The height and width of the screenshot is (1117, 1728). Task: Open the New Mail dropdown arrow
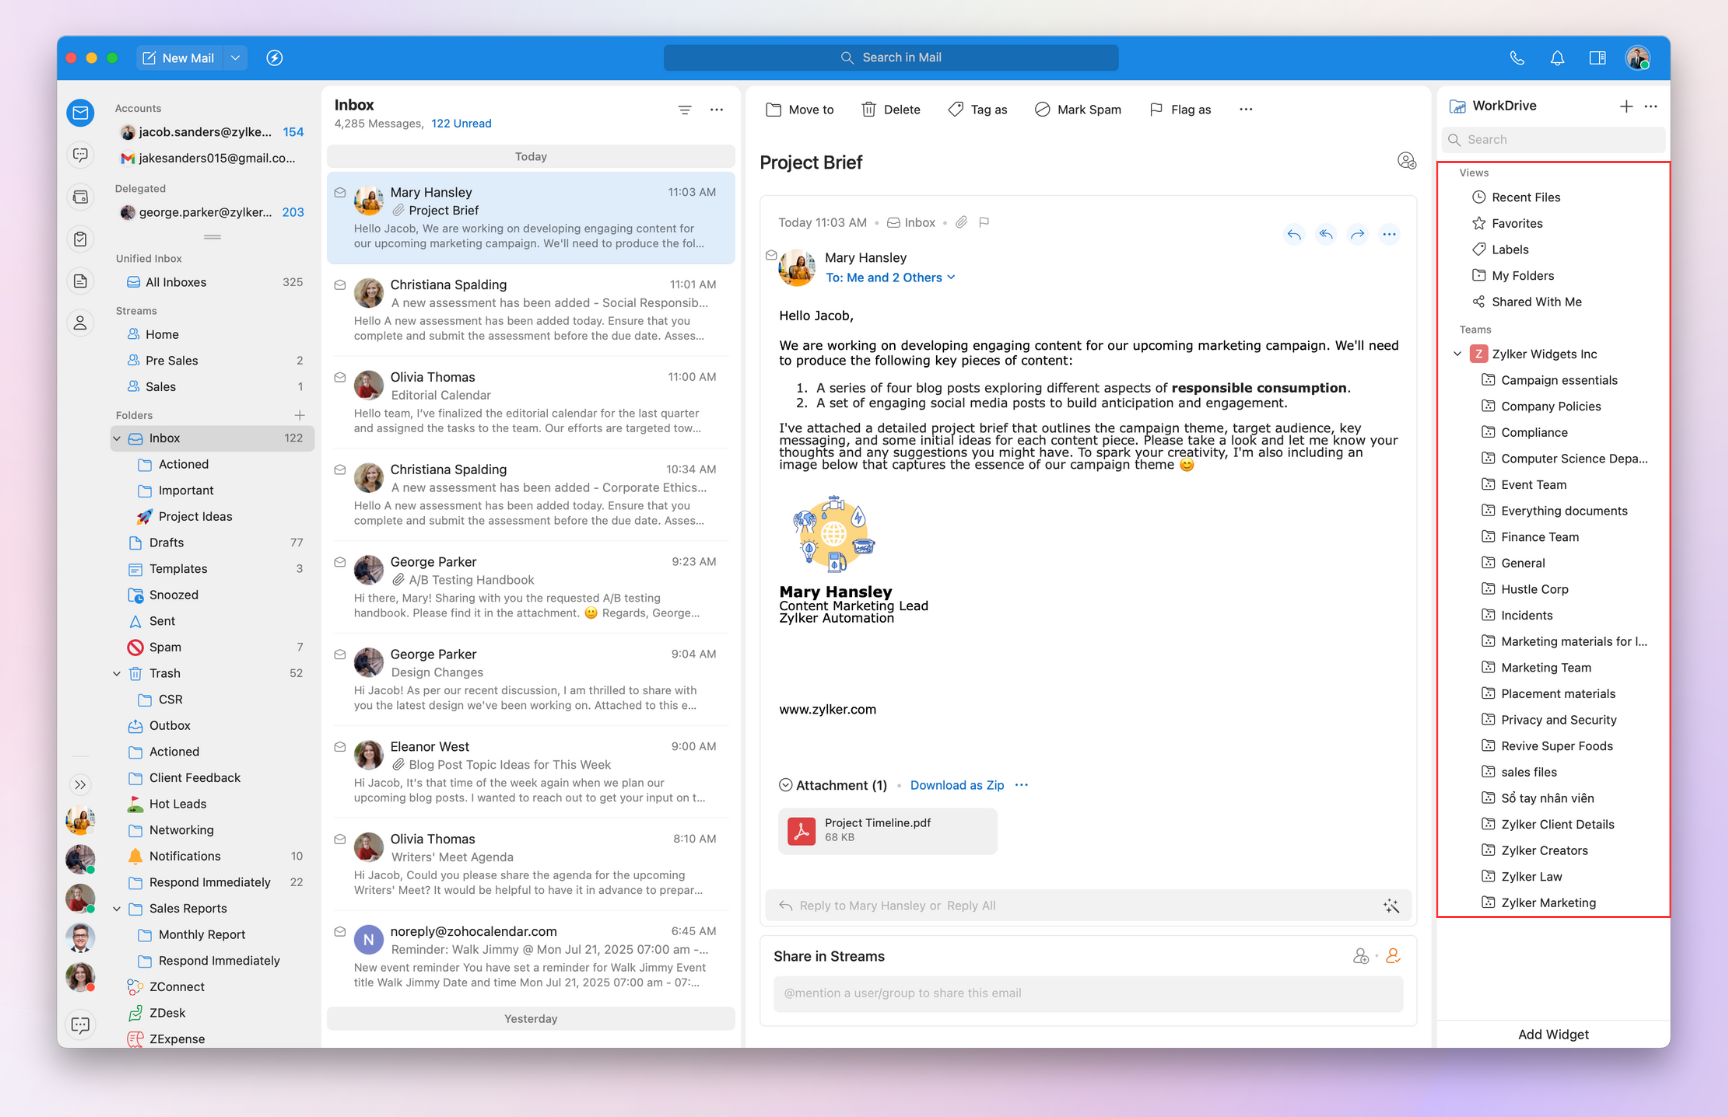[236, 58]
